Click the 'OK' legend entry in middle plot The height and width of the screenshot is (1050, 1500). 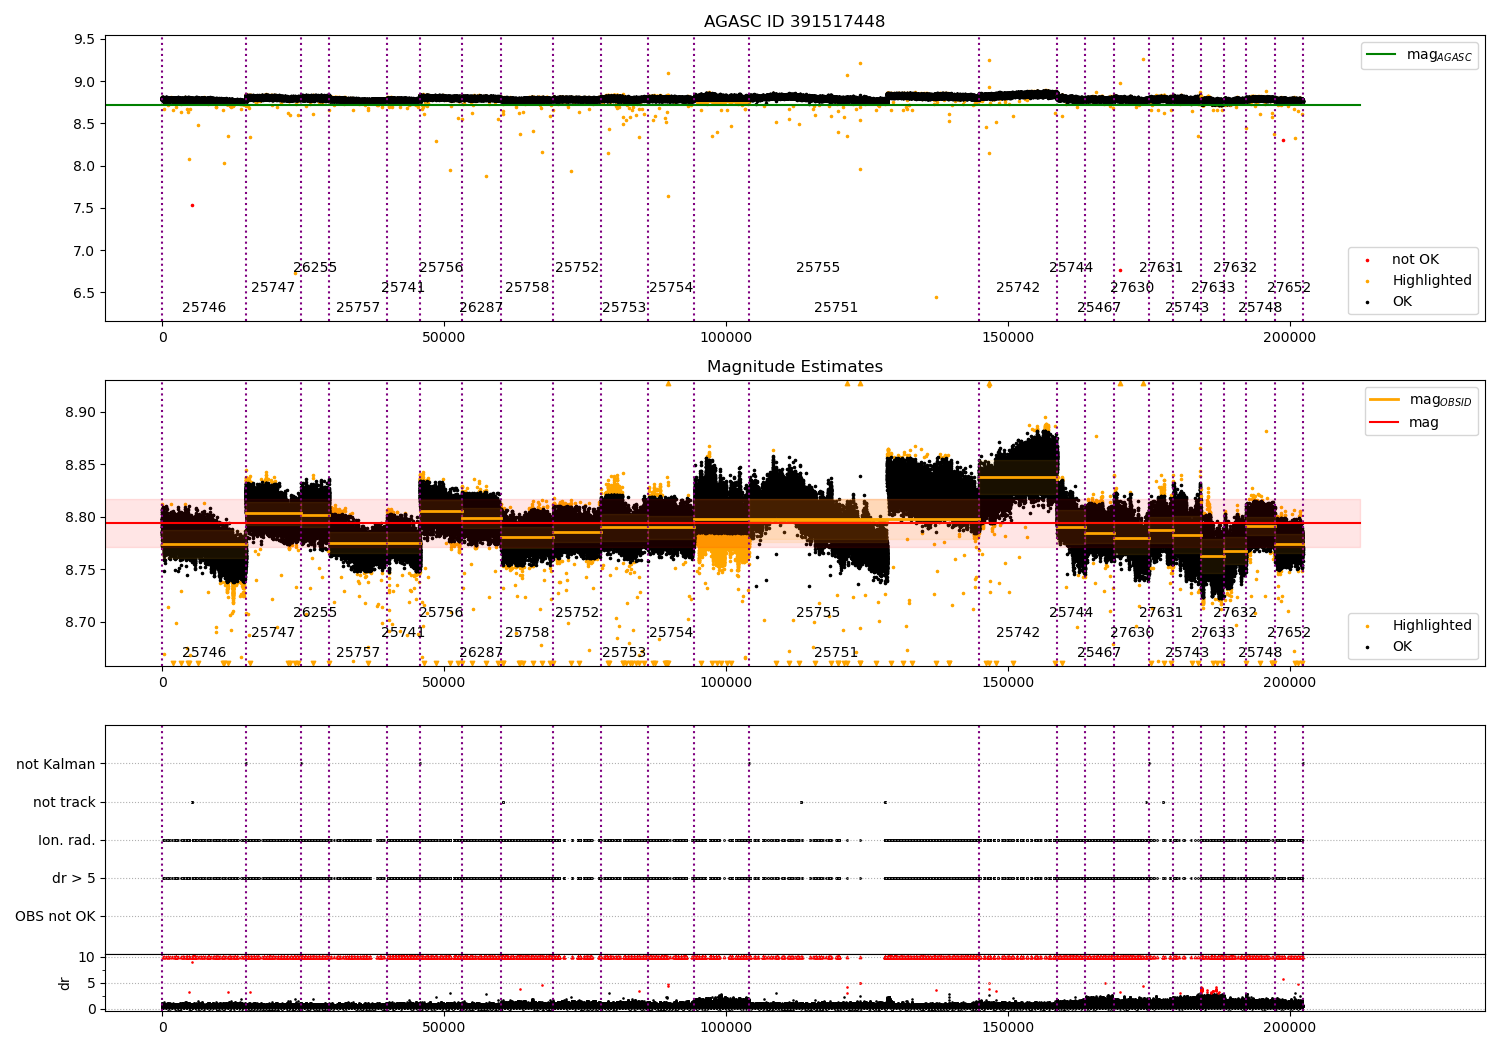click(x=1402, y=647)
